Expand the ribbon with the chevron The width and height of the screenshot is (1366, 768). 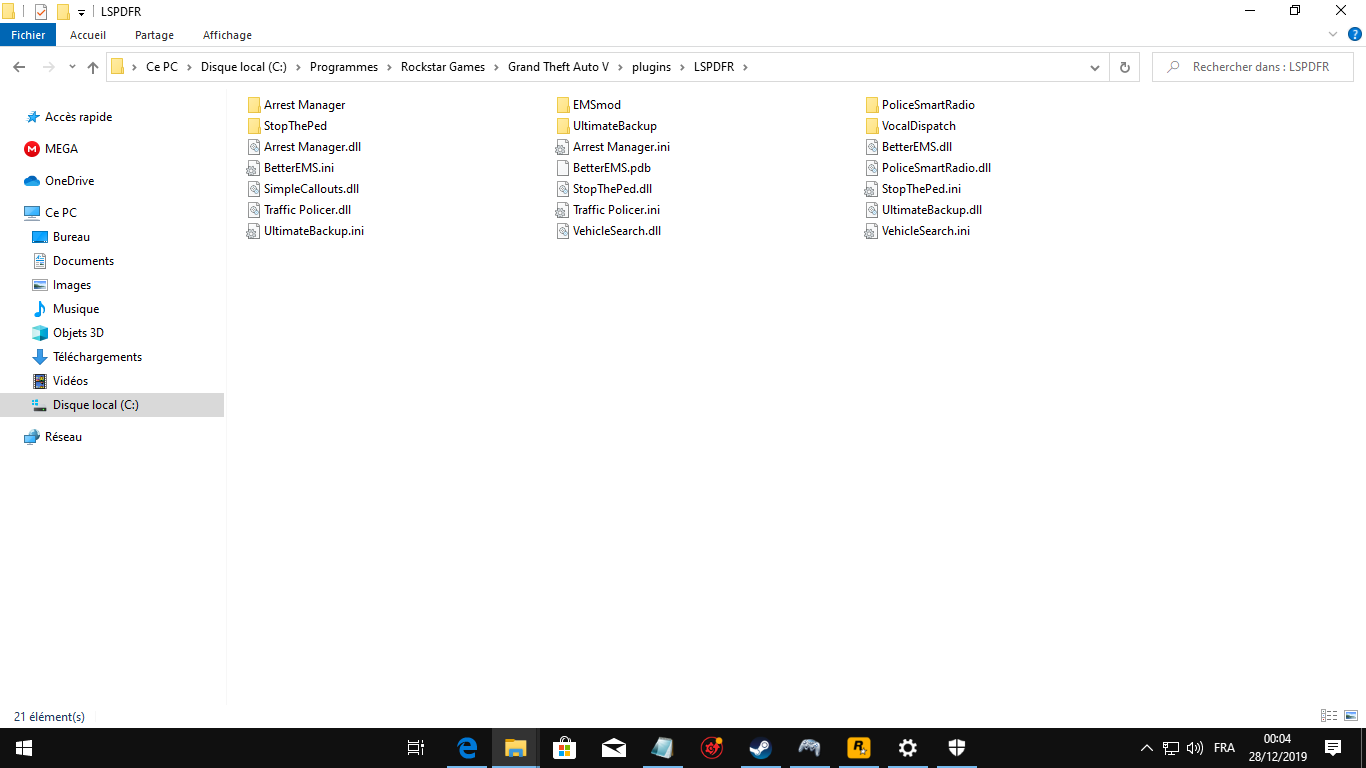pos(1333,35)
